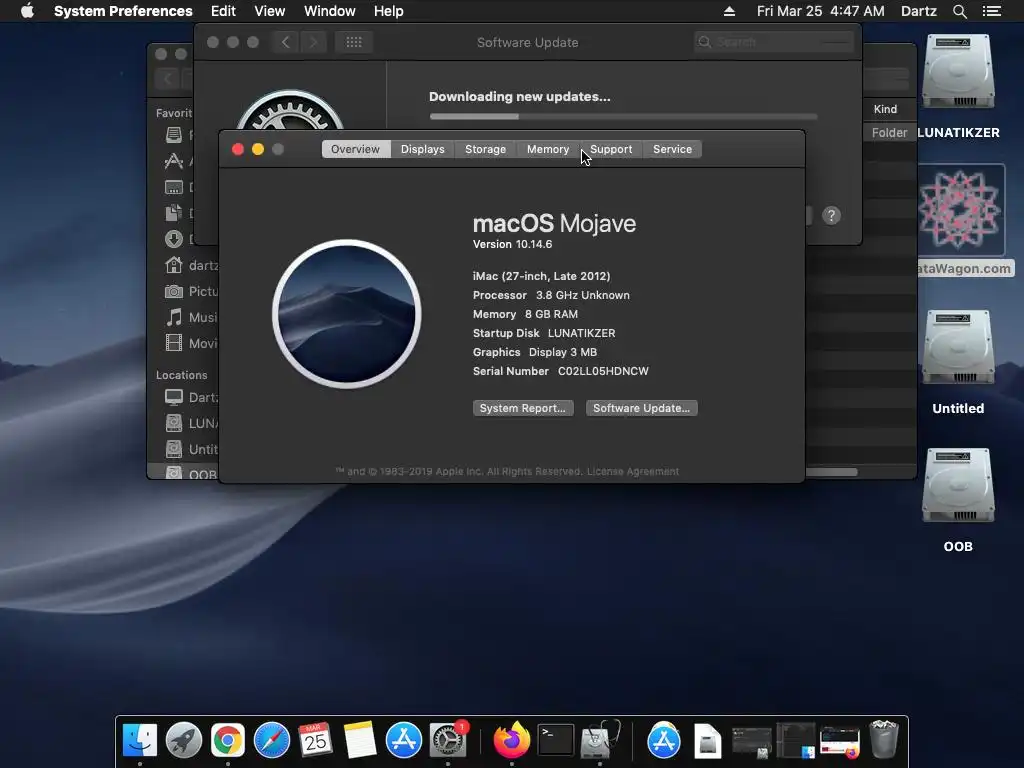Viewport: 1024px width, 768px height.
Task: Click date and time in menu bar
Action: click(x=821, y=11)
